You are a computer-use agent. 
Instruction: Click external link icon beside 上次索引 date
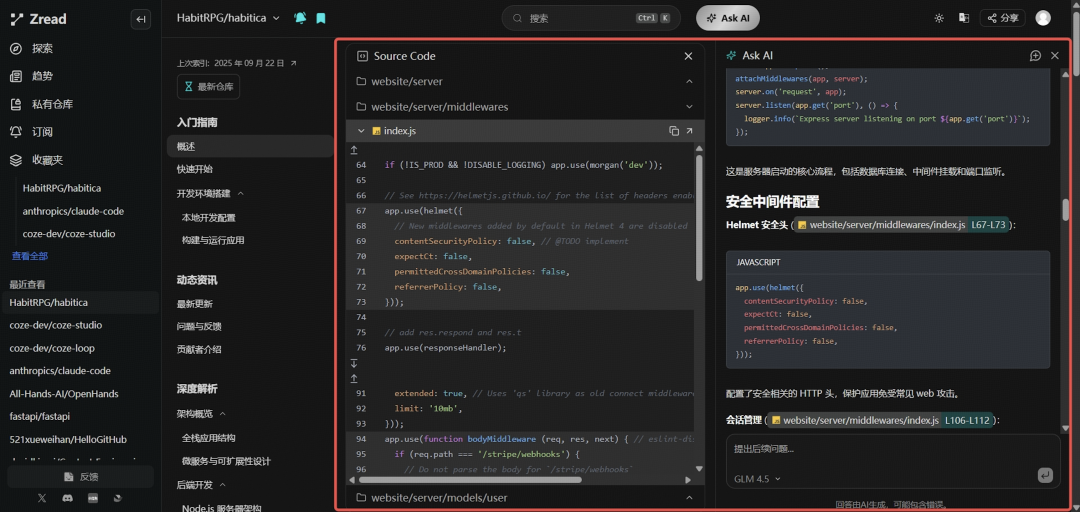293,63
